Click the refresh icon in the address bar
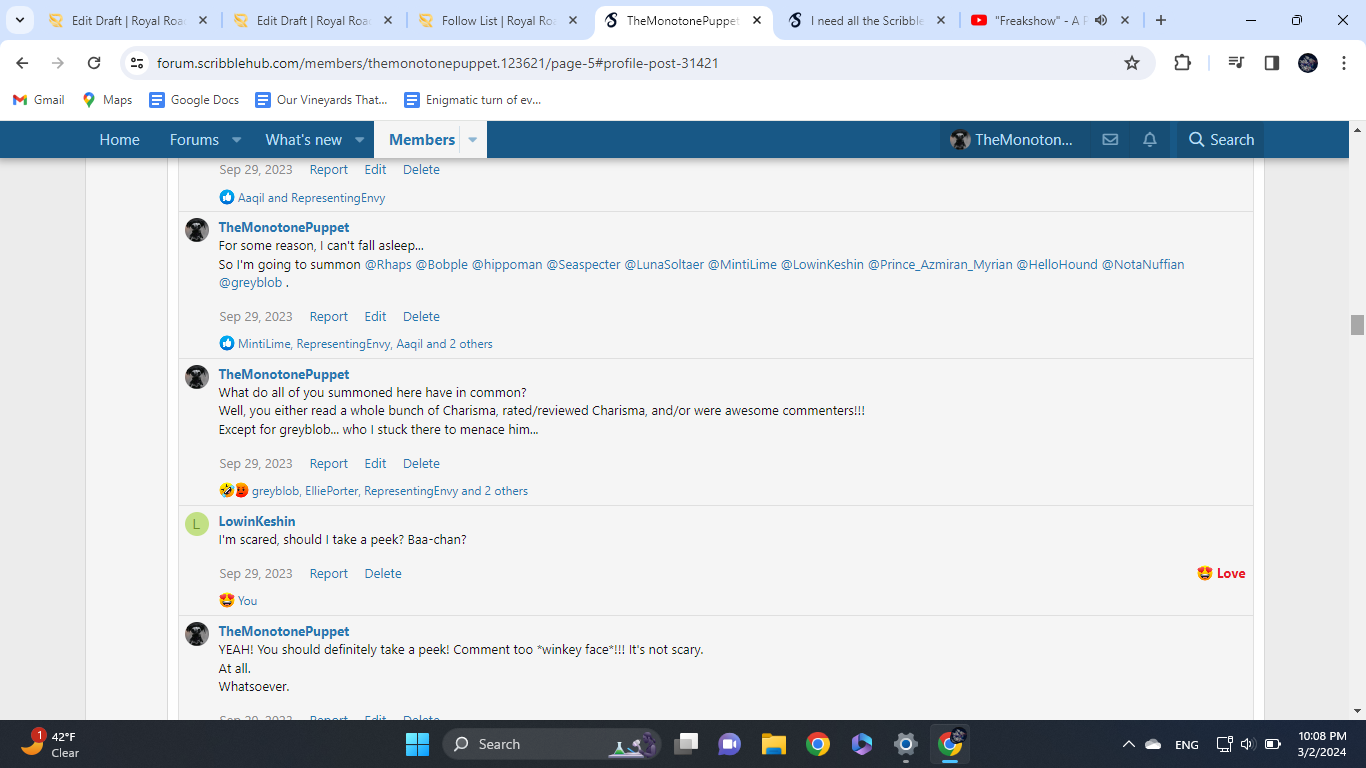Viewport: 1366px width, 768px height. 94,62
